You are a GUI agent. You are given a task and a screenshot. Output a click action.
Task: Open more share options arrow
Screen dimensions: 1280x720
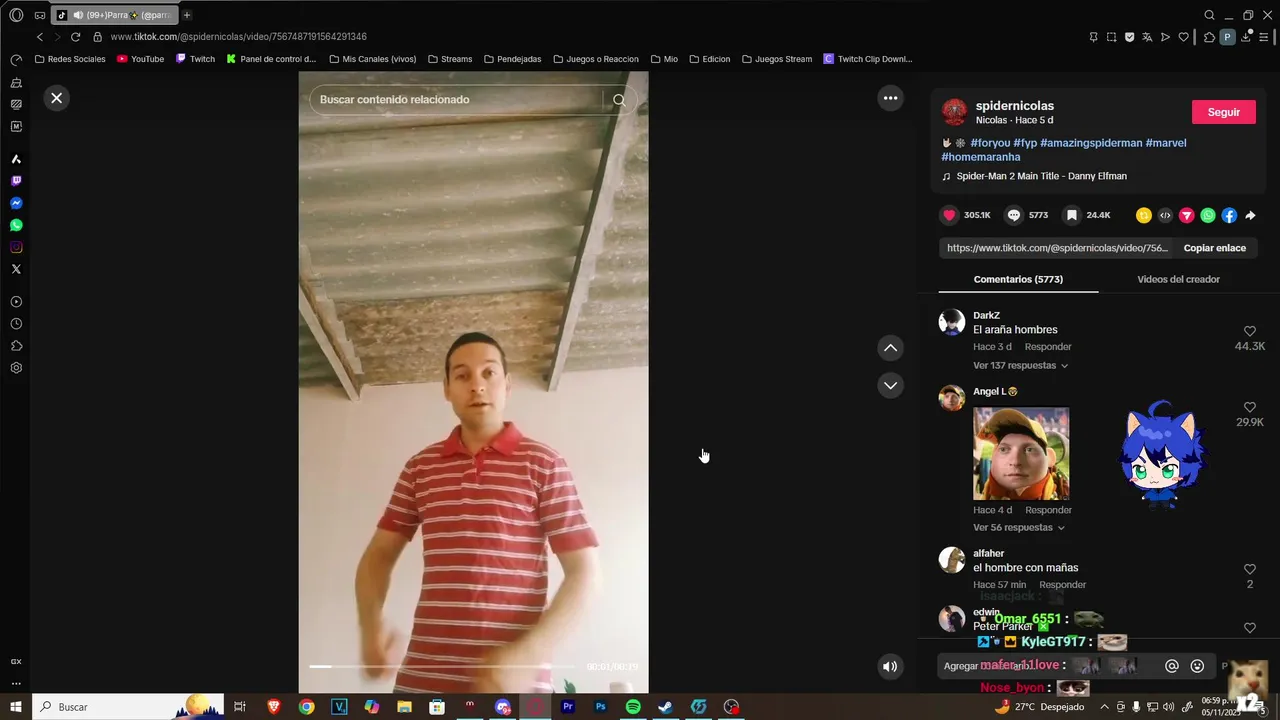[x=1250, y=215]
